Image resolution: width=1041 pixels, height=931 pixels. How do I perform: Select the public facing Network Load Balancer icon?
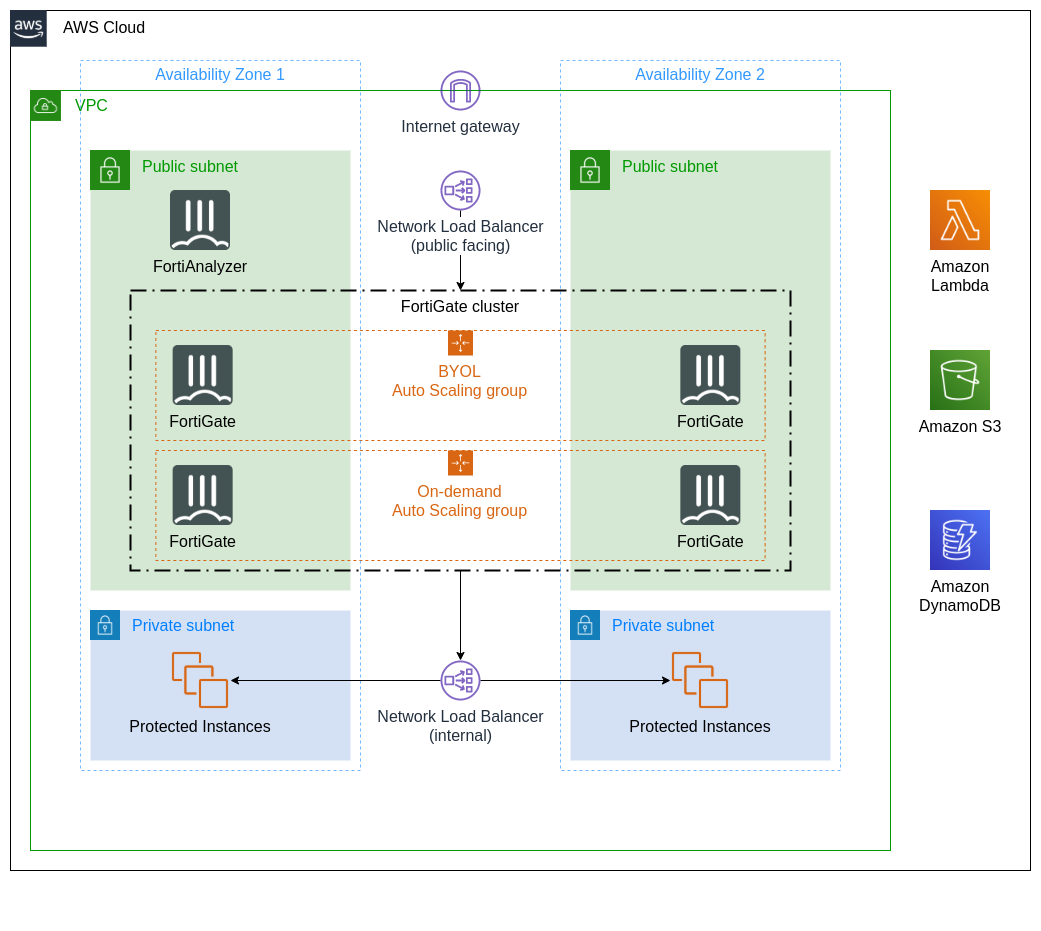click(460, 191)
